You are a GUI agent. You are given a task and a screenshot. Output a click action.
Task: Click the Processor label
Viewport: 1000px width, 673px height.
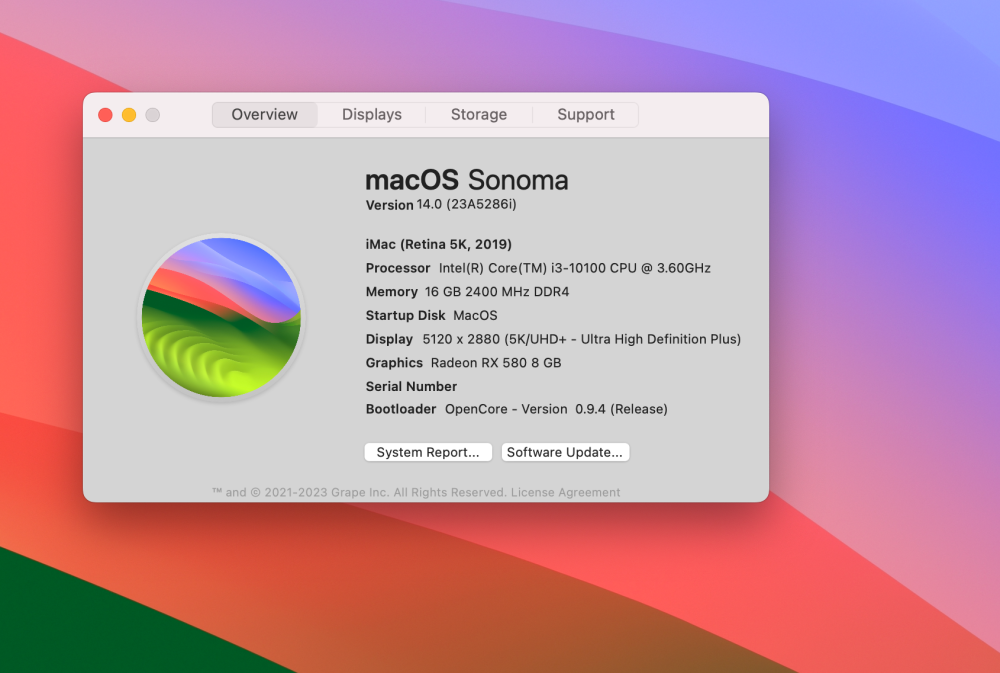[x=398, y=268]
